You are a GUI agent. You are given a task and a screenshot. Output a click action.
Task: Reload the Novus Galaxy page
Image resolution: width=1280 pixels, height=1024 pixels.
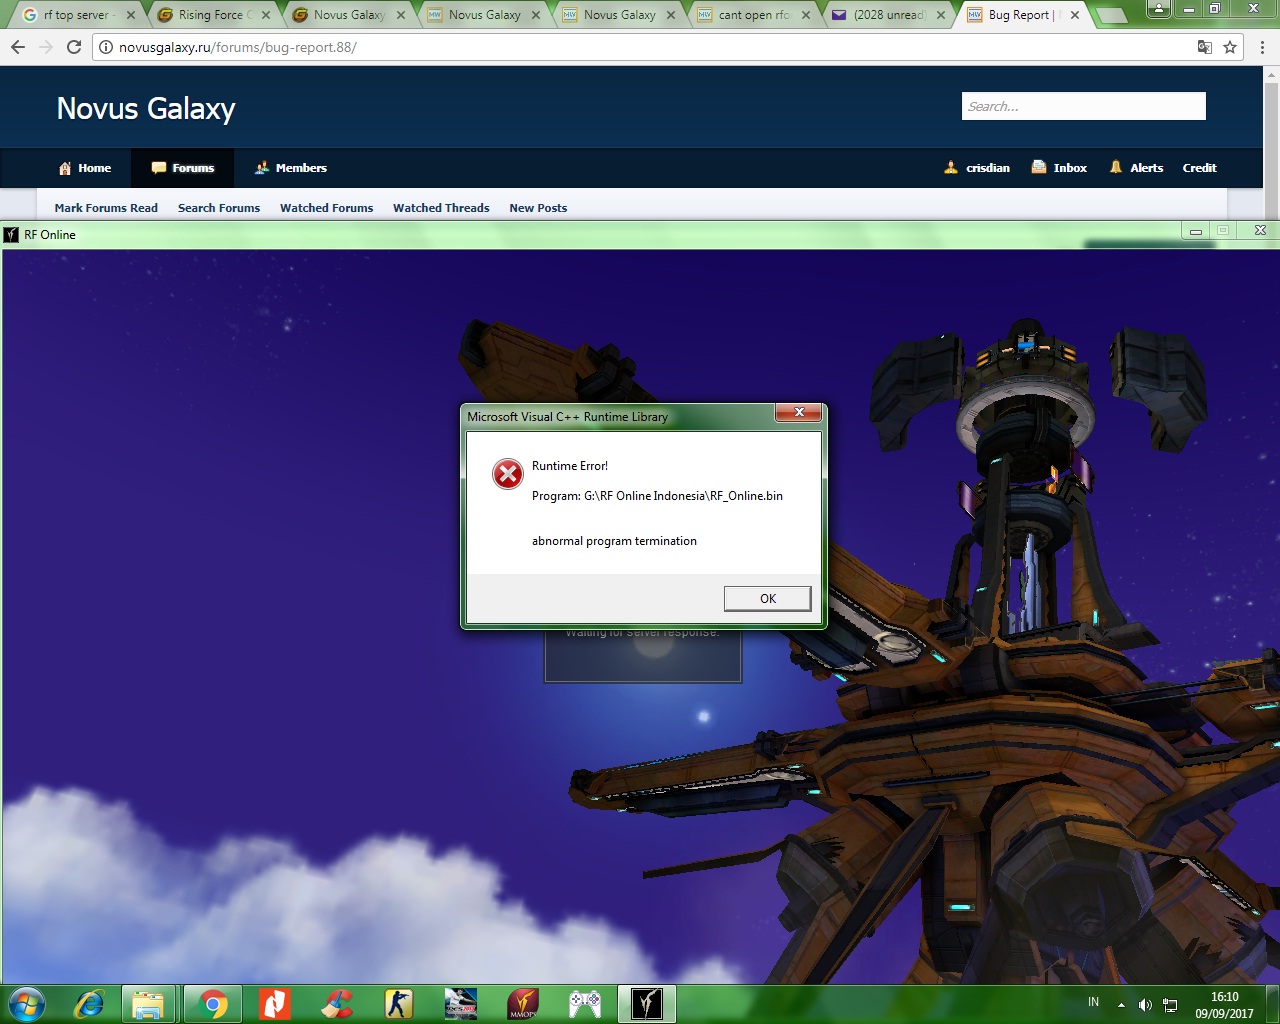74,47
